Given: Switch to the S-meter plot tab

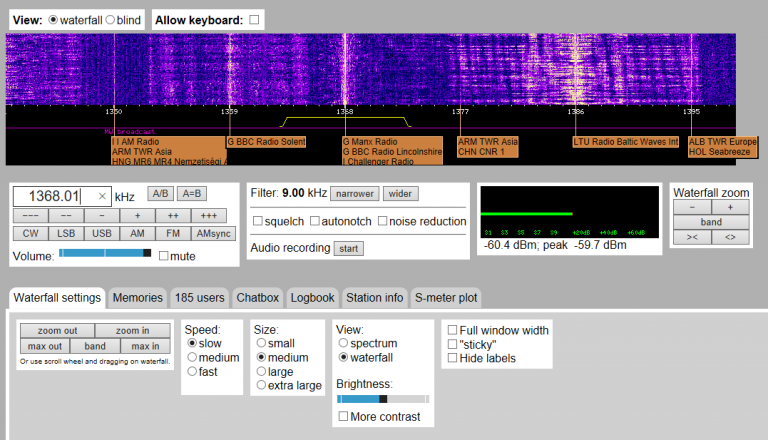Looking at the screenshot, I should point(446,297).
